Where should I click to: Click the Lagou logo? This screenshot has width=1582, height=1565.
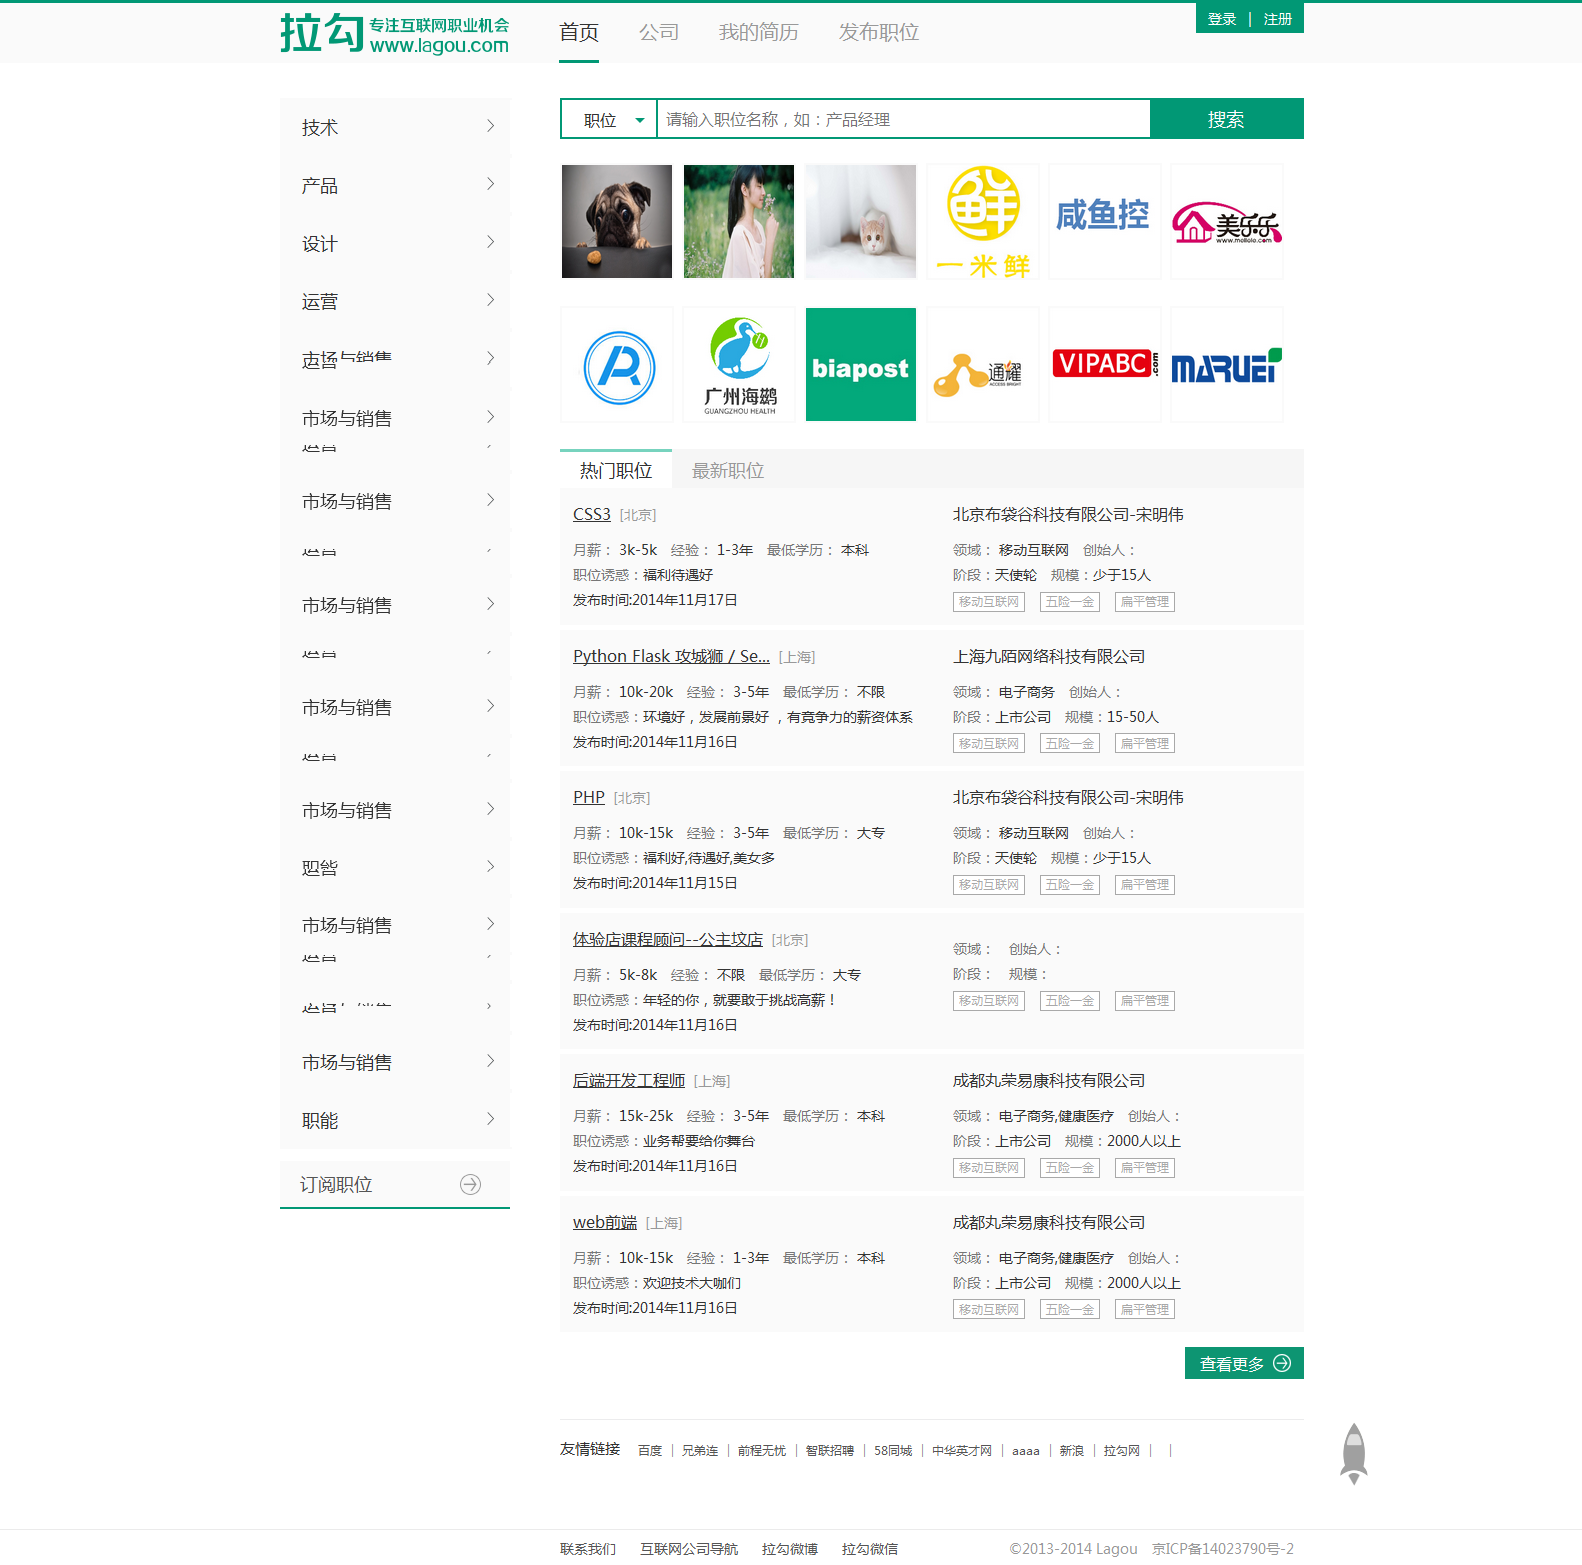point(394,34)
